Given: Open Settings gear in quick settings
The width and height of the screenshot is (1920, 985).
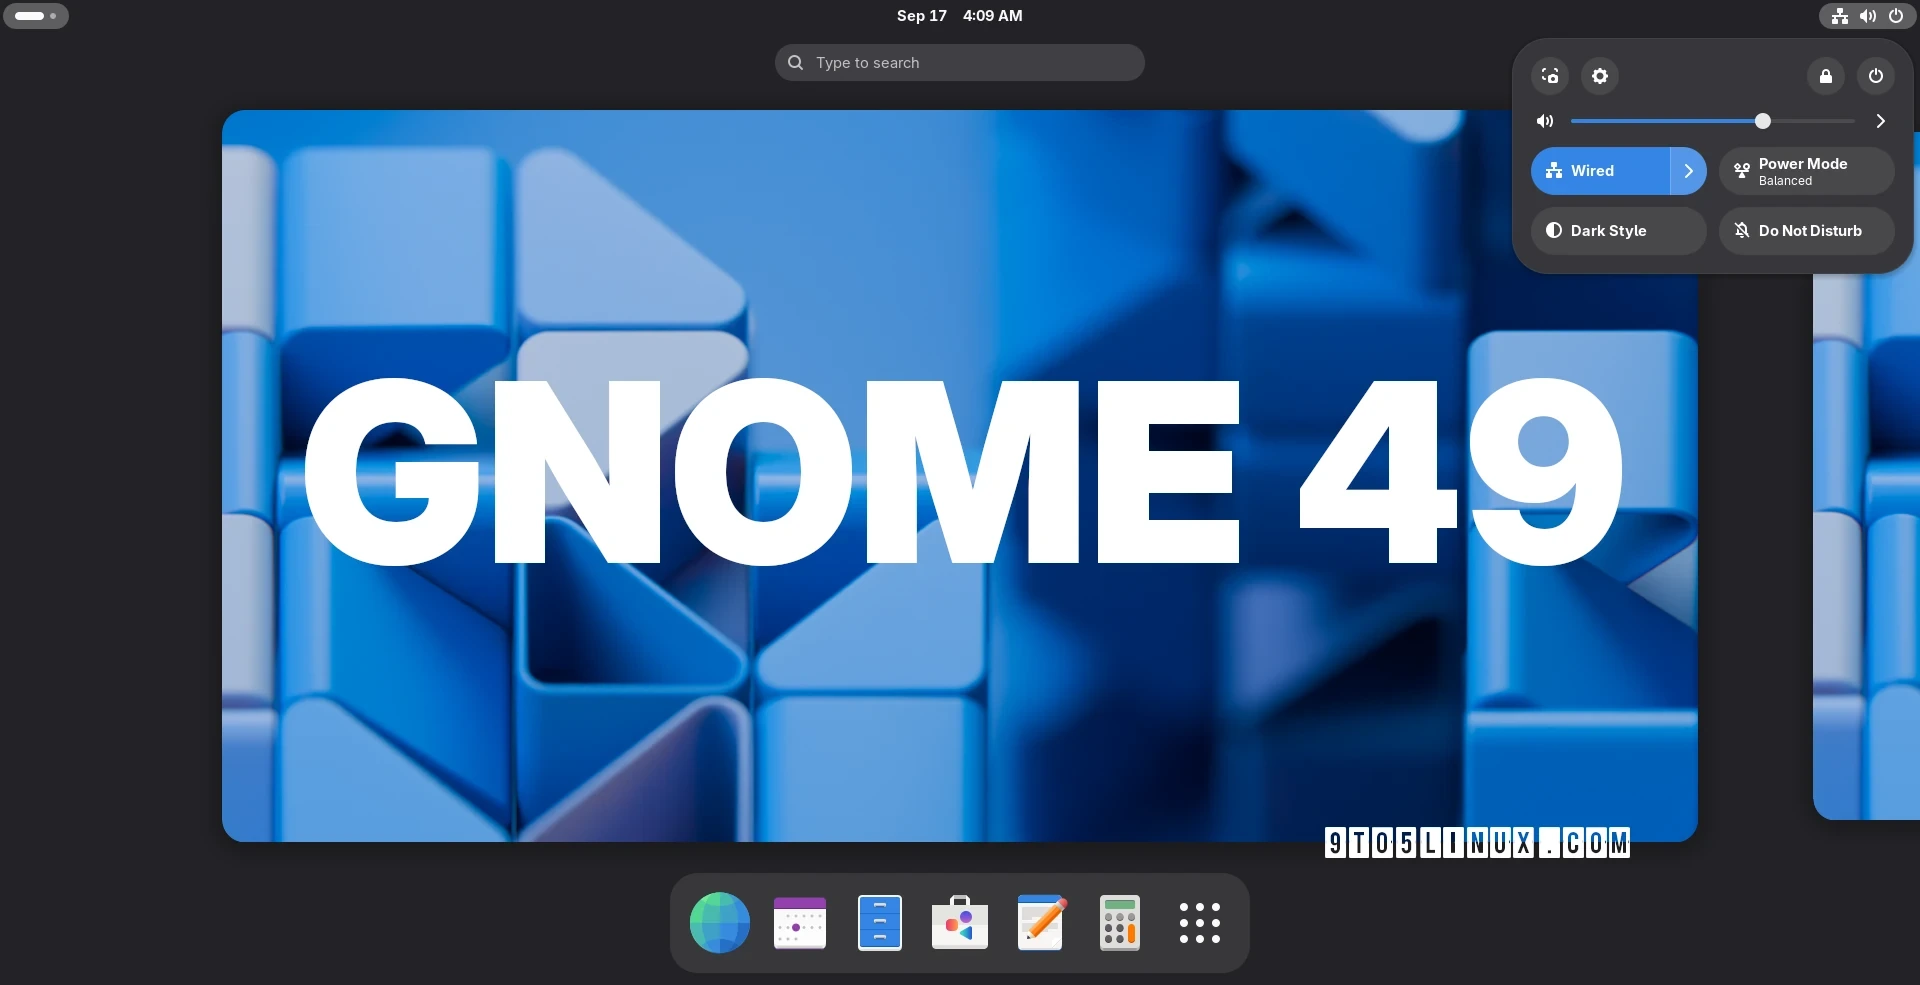Looking at the screenshot, I should (x=1600, y=76).
